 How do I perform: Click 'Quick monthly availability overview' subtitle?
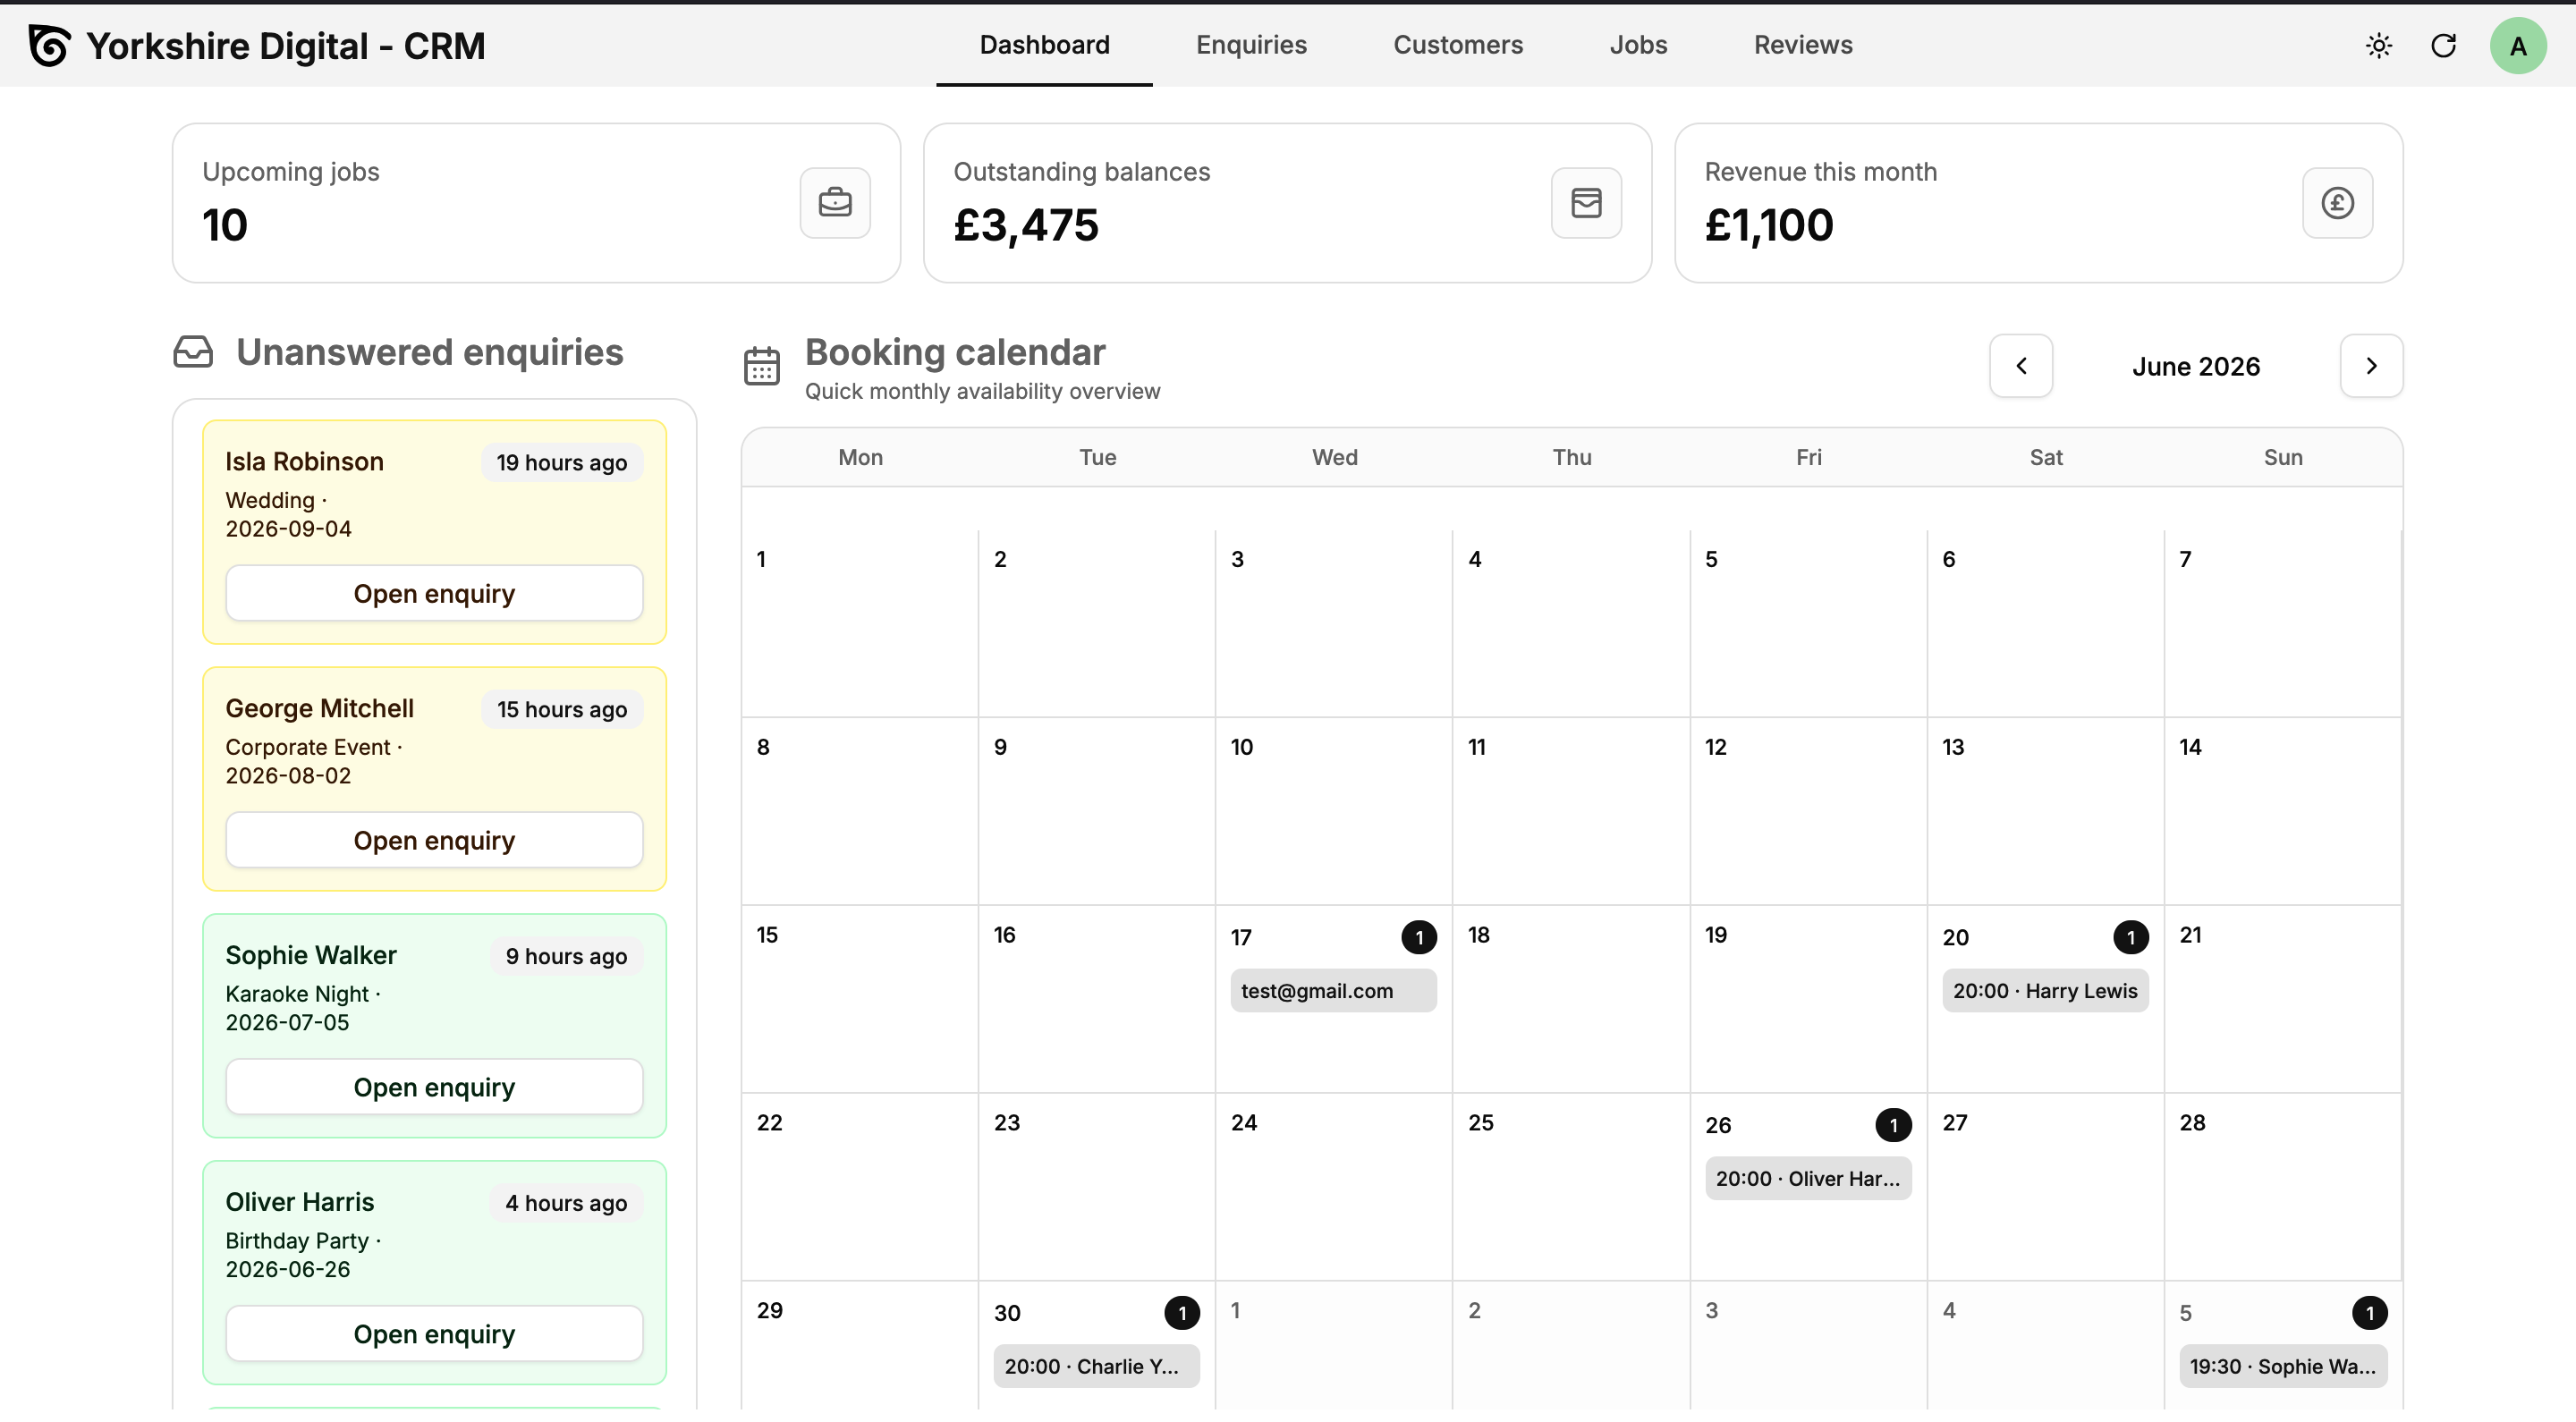[x=982, y=392]
